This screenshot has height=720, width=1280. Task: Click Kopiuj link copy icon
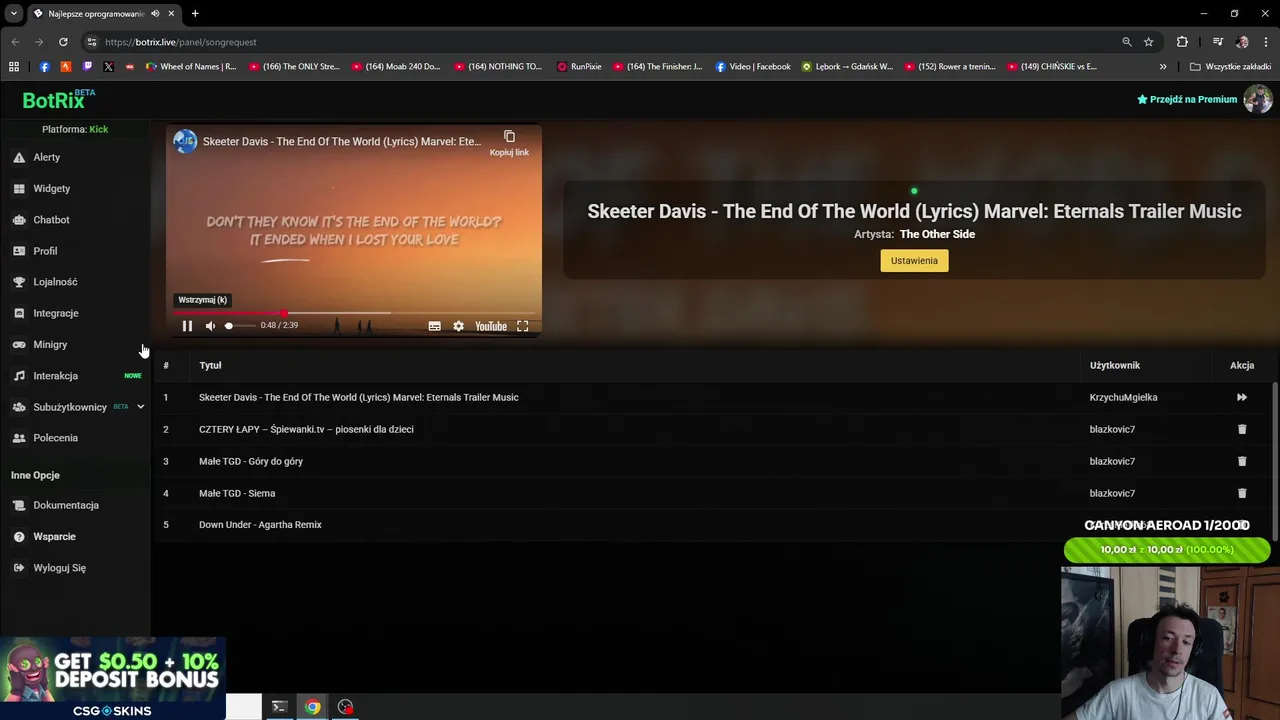click(x=509, y=137)
